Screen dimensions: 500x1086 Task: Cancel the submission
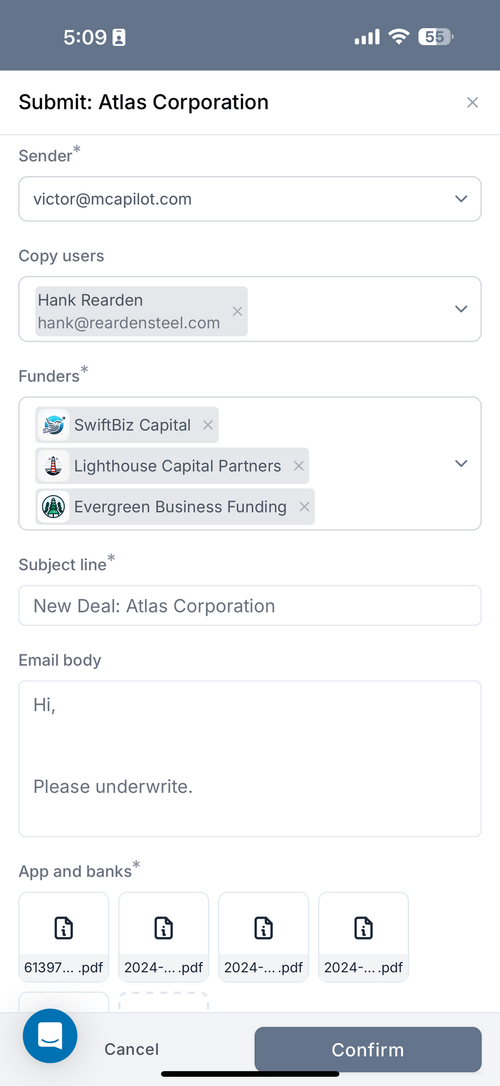(x=132, y=1049)
